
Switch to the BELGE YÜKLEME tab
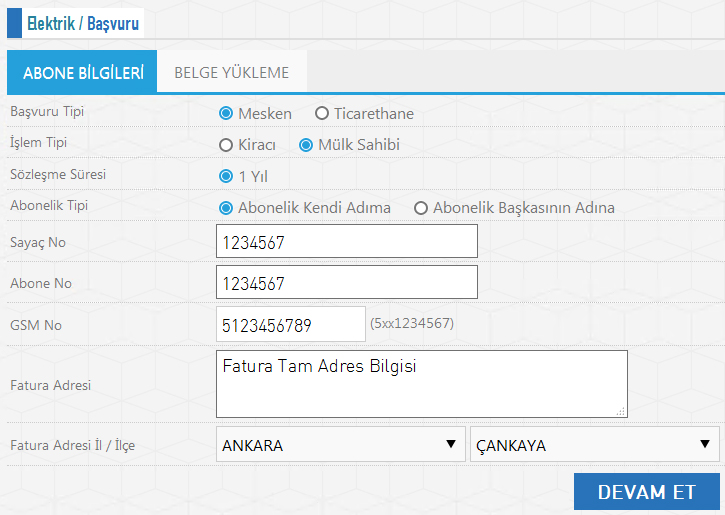[x=232, y=72]
